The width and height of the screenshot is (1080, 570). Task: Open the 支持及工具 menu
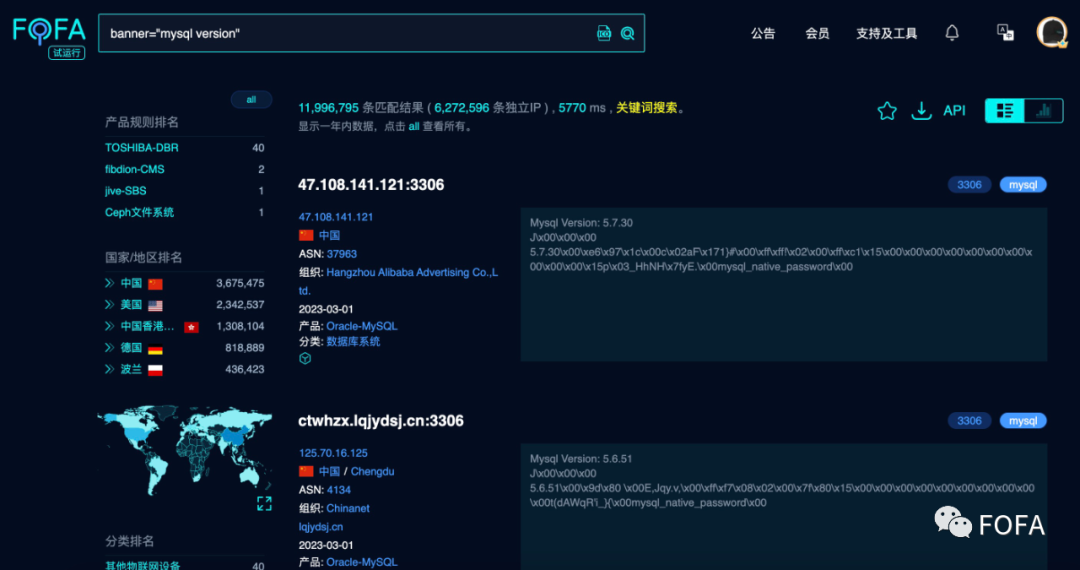886,33
